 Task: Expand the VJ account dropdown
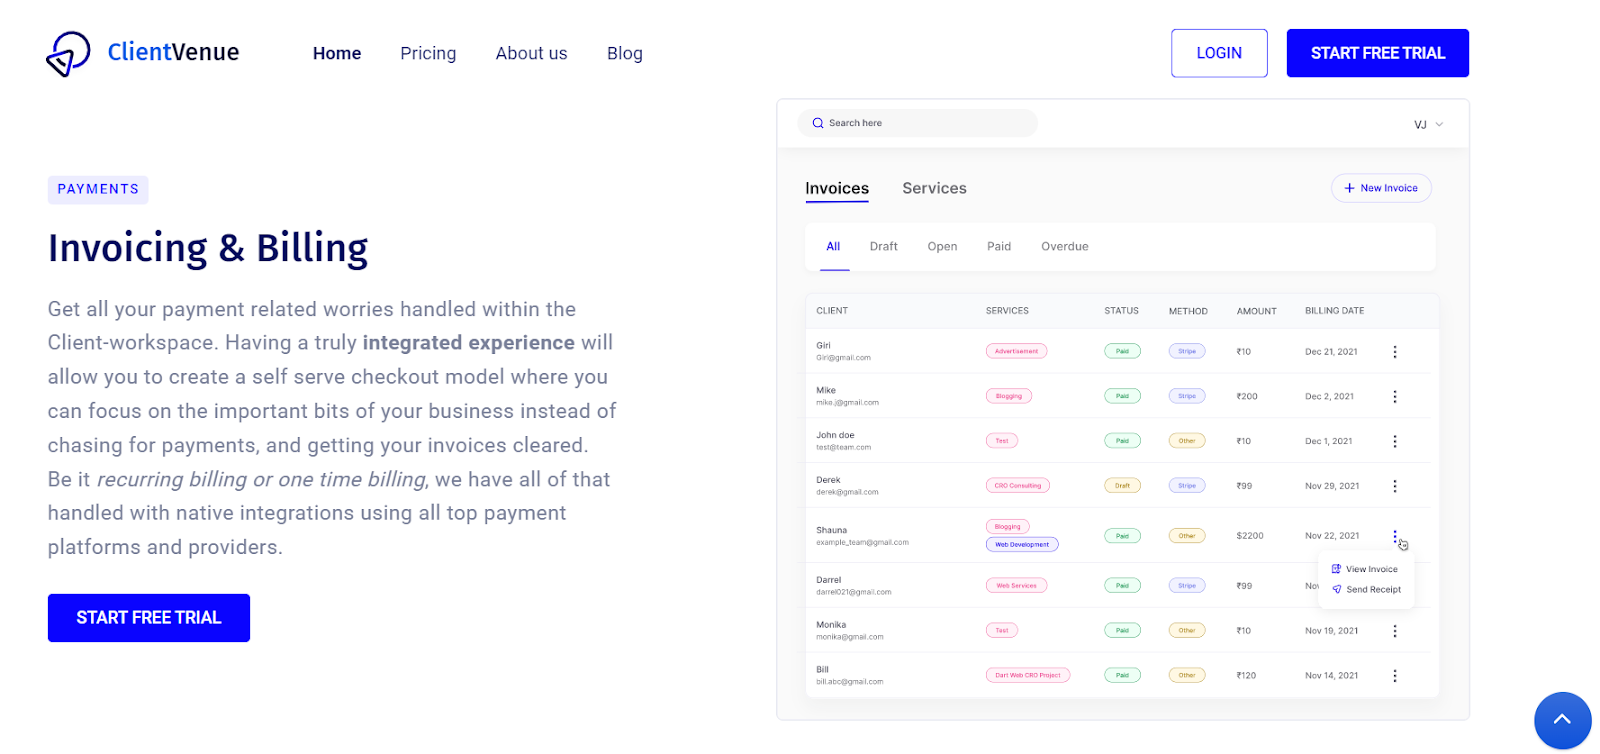pos(1439,124)
